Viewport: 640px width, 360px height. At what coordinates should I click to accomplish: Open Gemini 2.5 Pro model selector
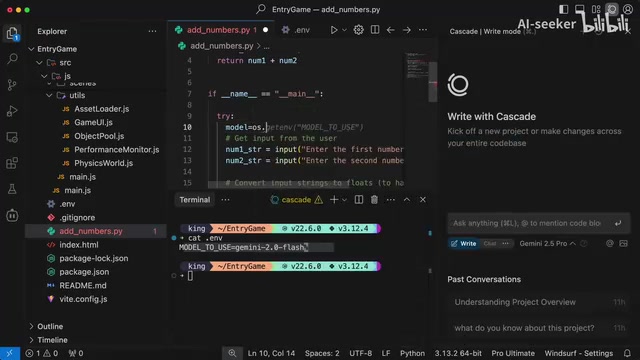pos(547,244)
